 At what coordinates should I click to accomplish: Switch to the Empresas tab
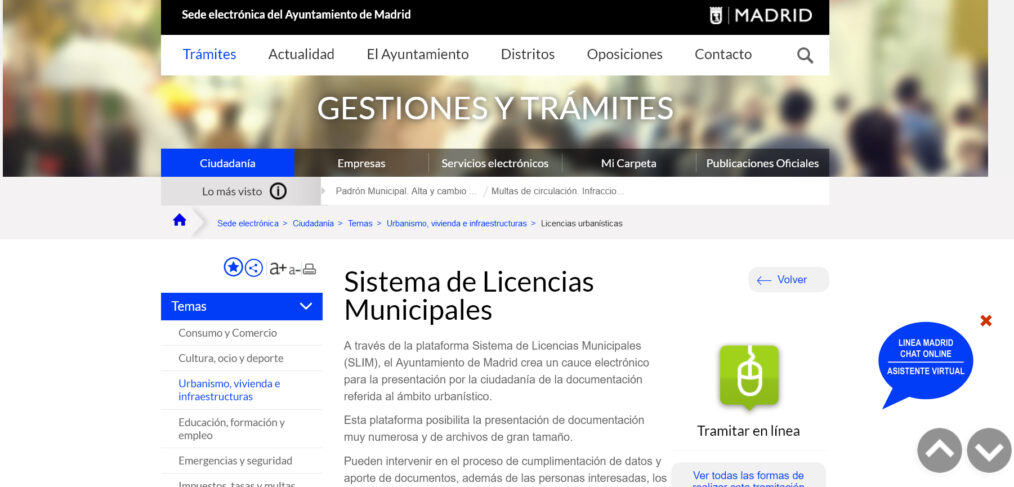click(x=361, y=163)
